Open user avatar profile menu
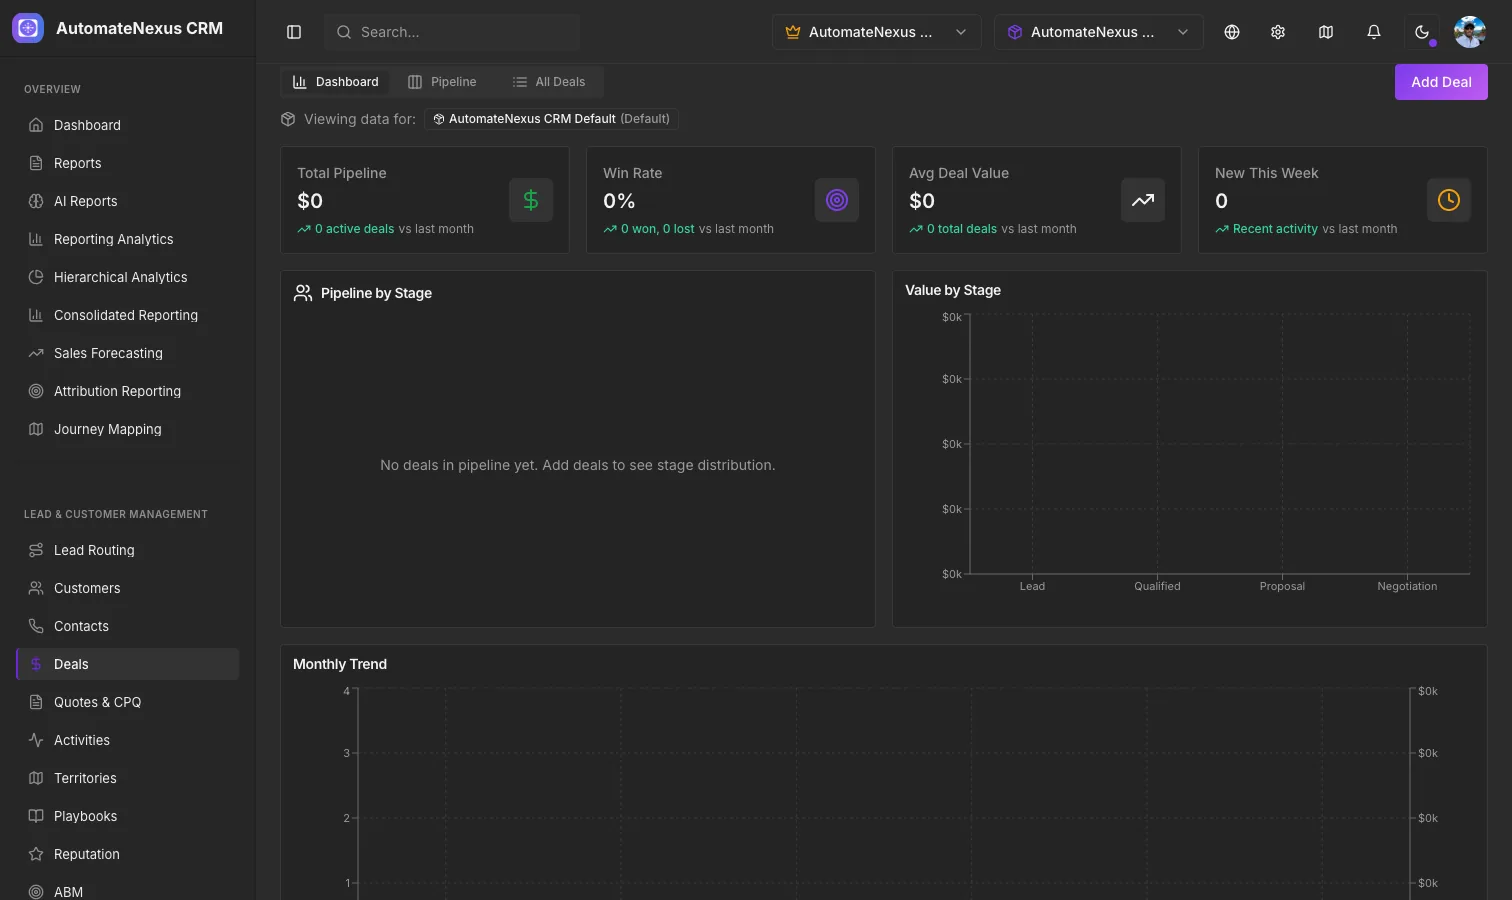The width and height of the screenshot is (1512, 900). pos(1470,32)
